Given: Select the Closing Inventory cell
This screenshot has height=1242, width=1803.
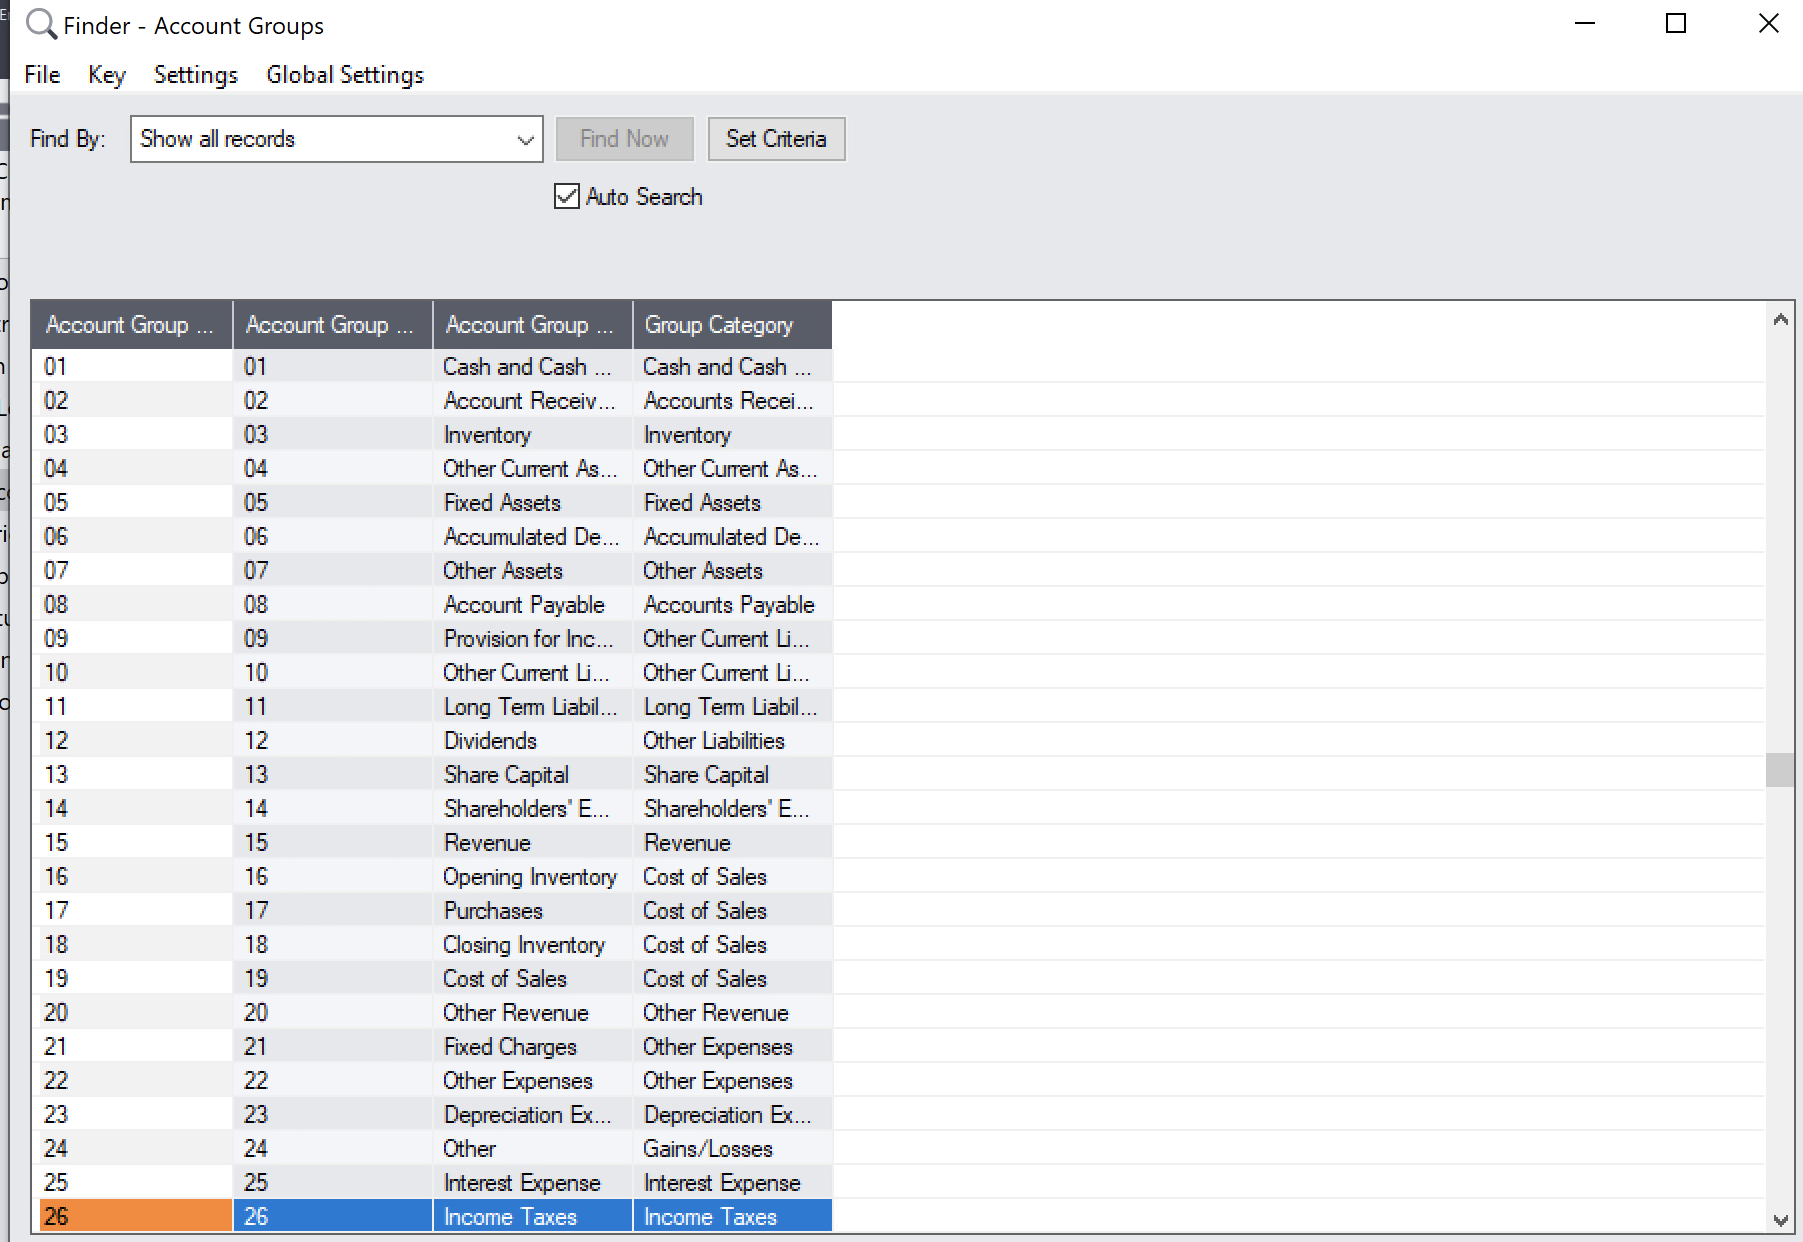Looking at the screenshot, I should pyautogui.click(x=533, y=945).
